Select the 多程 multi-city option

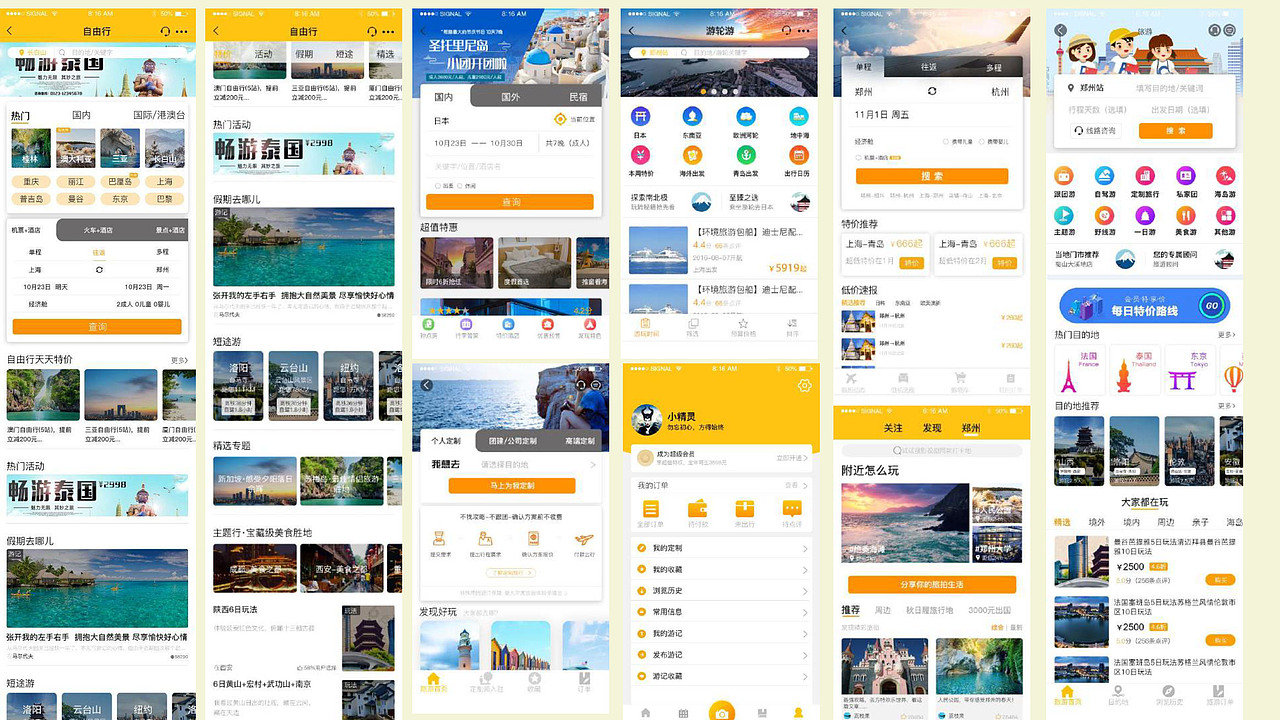pyautogui.click(x=994, y=67)
